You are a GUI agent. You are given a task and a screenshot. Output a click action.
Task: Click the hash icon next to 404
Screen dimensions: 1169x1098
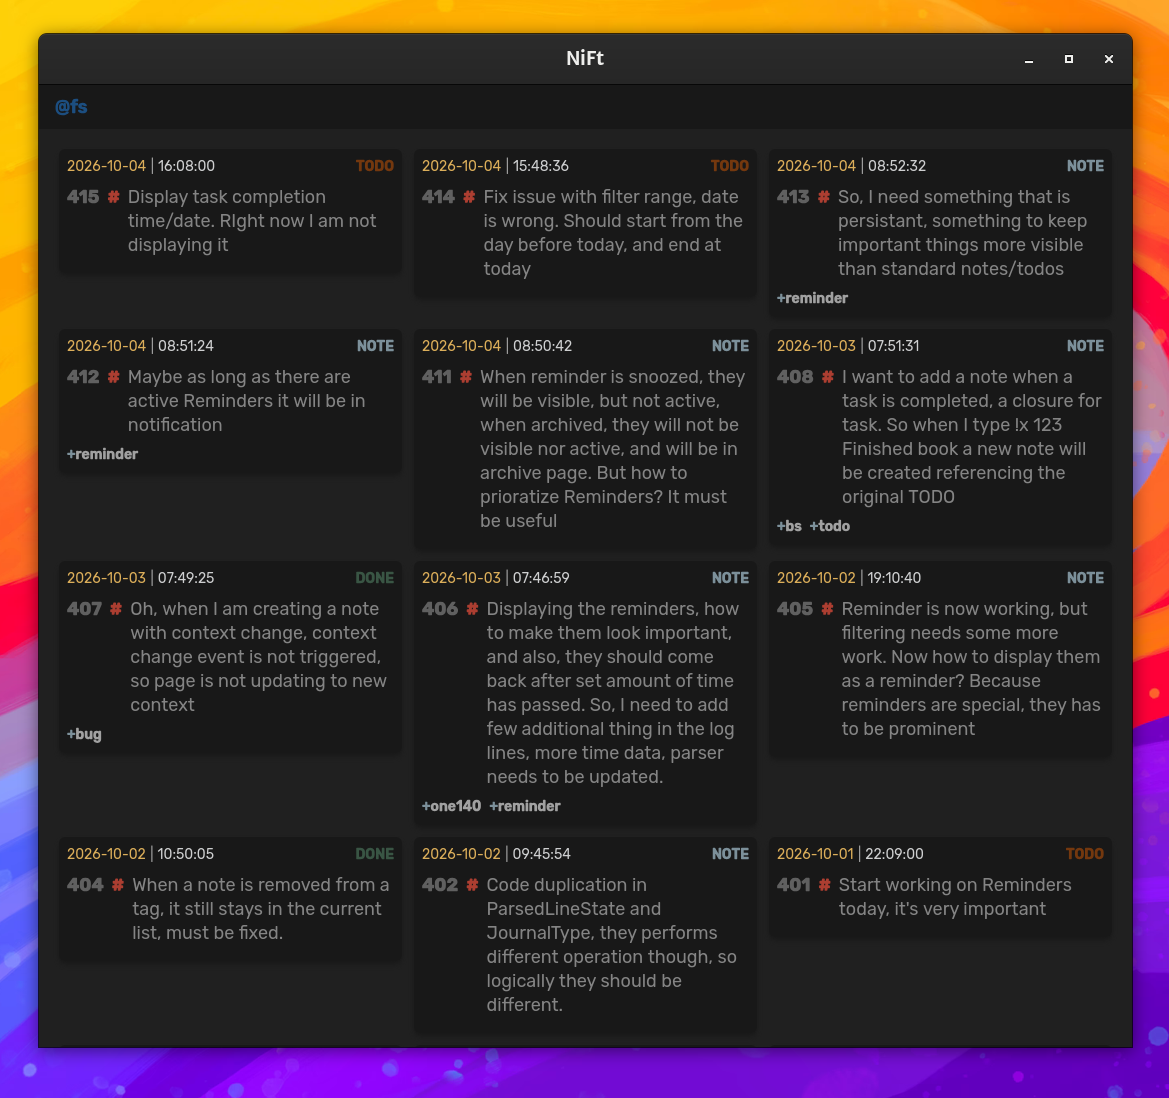118,885
